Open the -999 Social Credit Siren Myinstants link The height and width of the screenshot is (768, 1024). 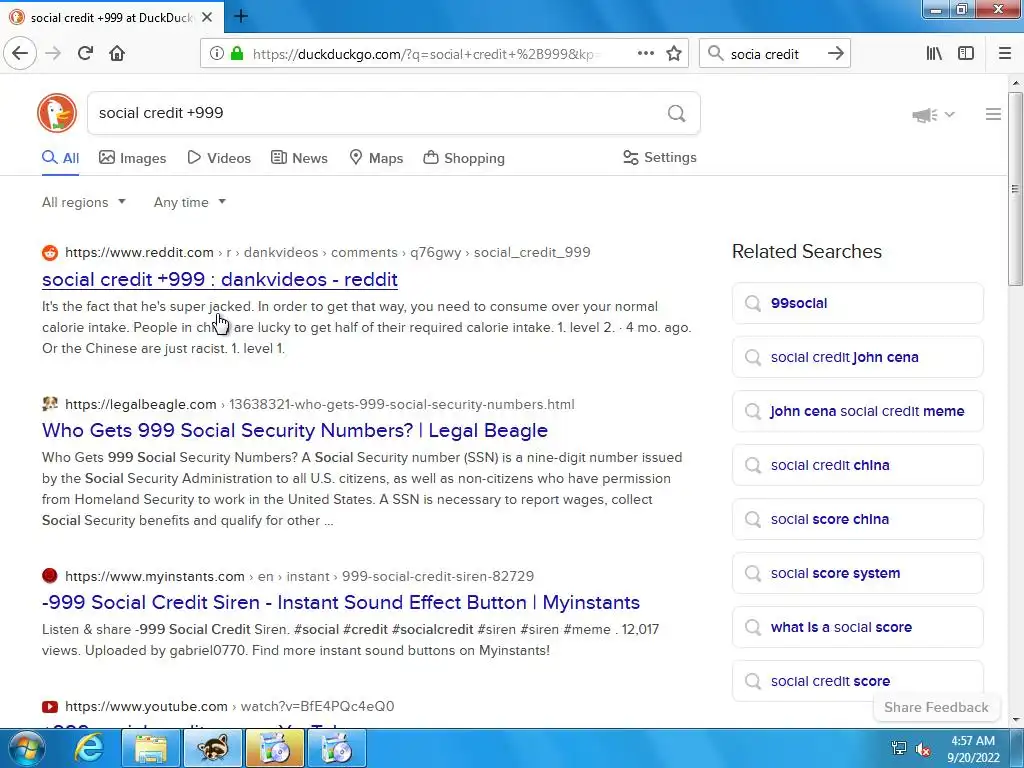point(341,602)
